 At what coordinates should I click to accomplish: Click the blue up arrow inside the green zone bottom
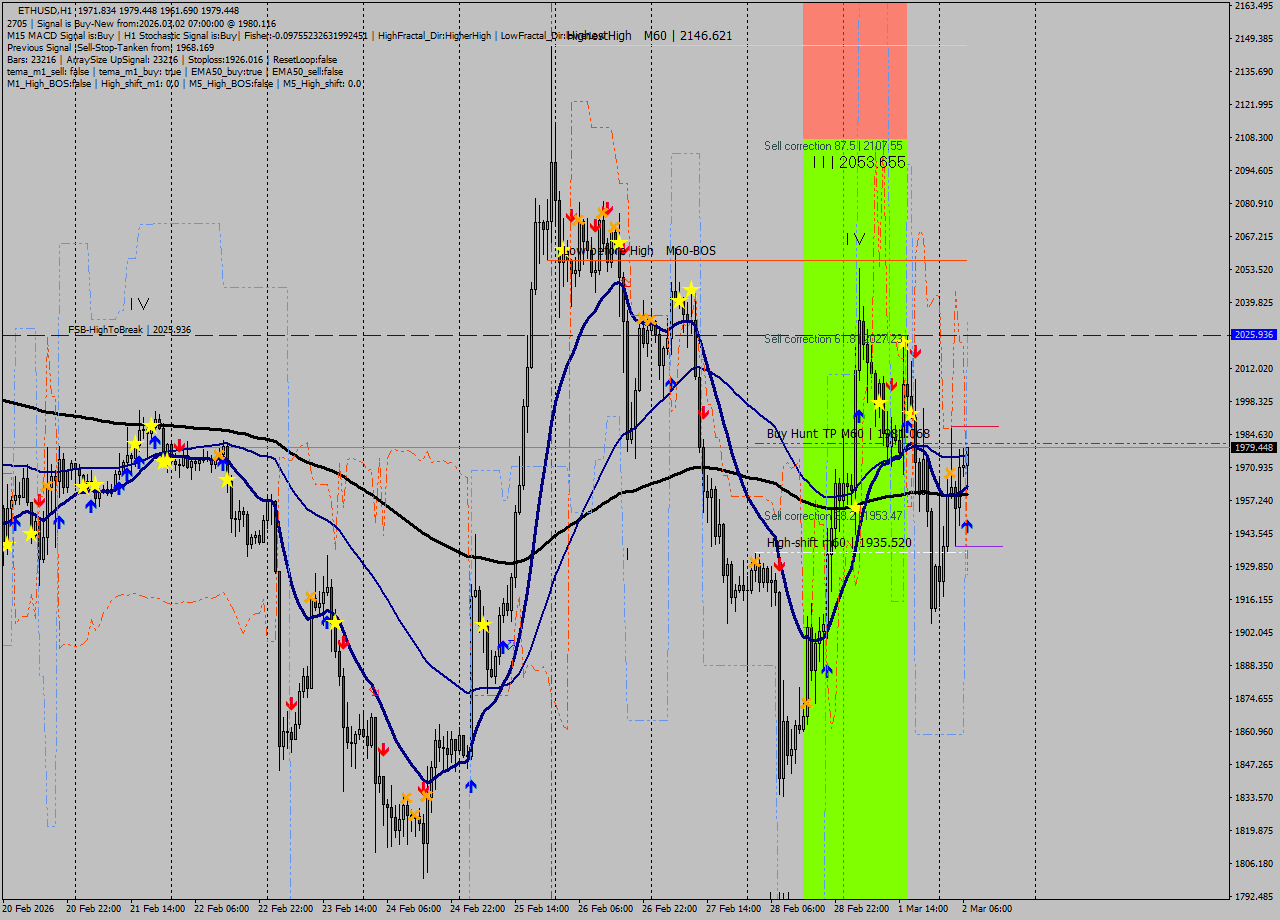pos(827,670)
